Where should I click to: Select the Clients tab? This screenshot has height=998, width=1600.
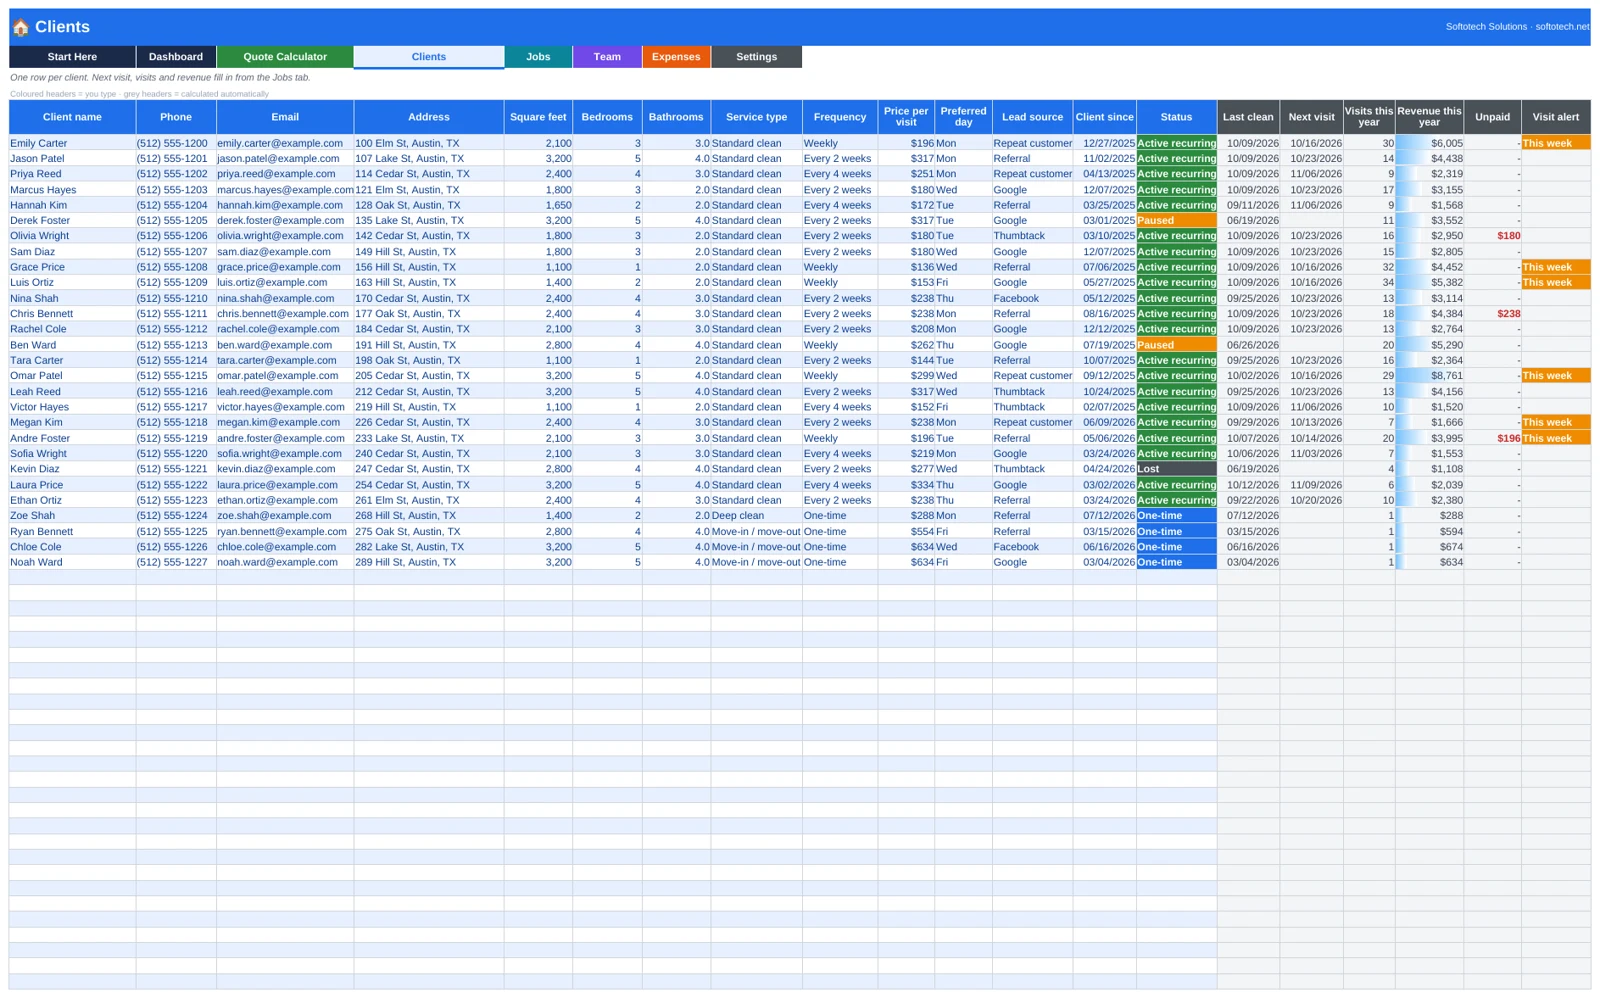[x=429, y=57]
